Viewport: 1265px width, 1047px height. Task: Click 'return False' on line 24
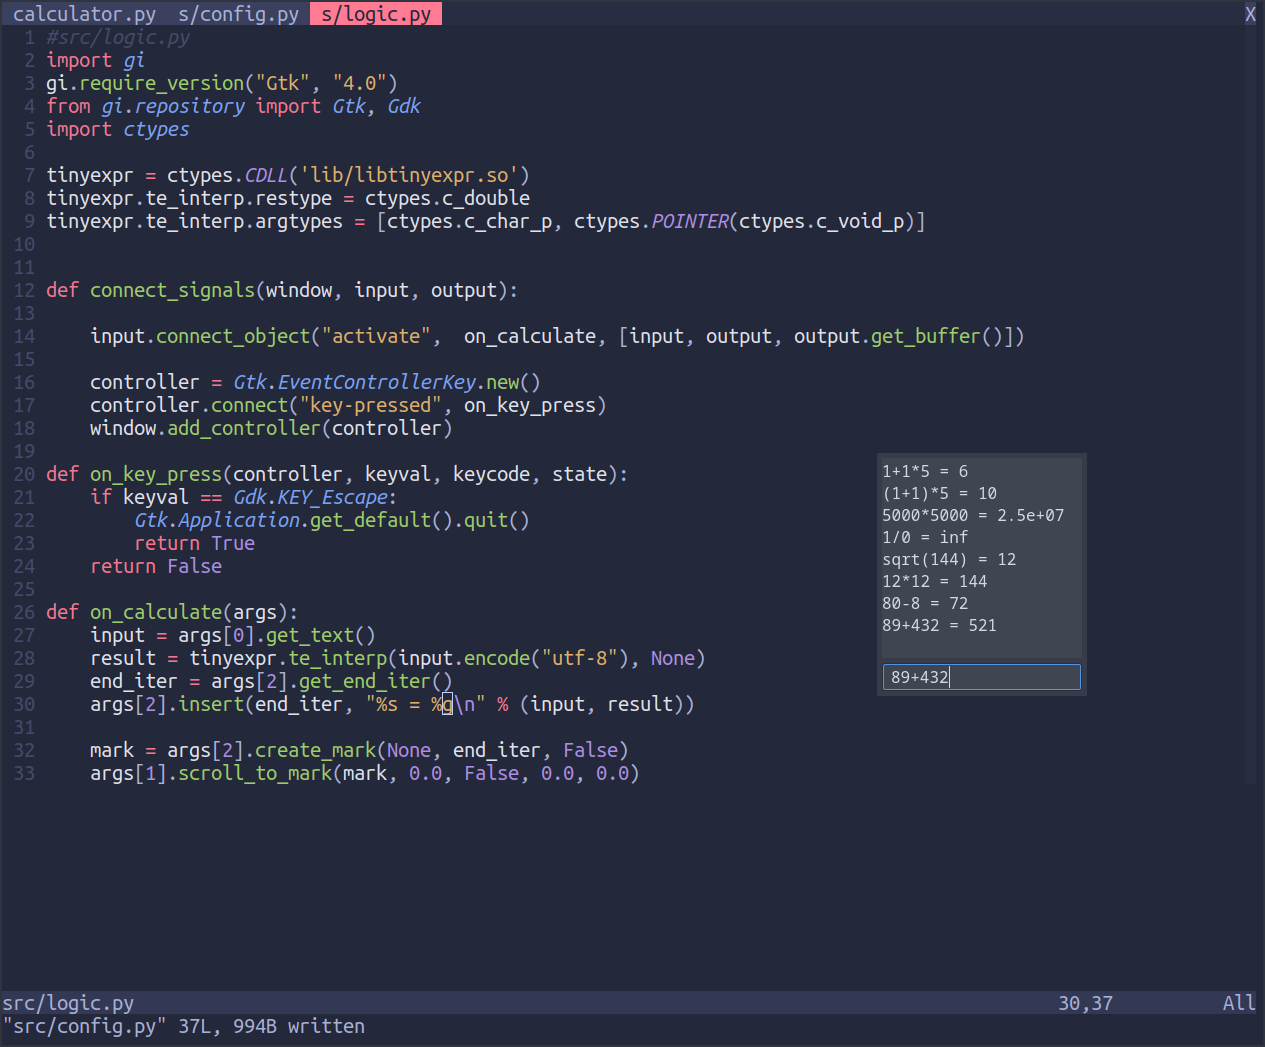click(x=156, y=566)
